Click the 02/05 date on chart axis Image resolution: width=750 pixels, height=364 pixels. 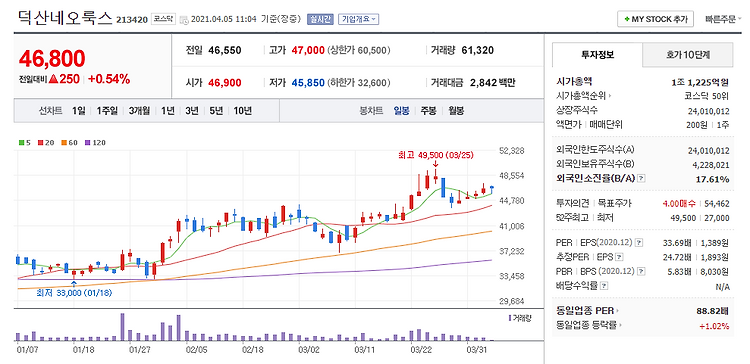196,350
